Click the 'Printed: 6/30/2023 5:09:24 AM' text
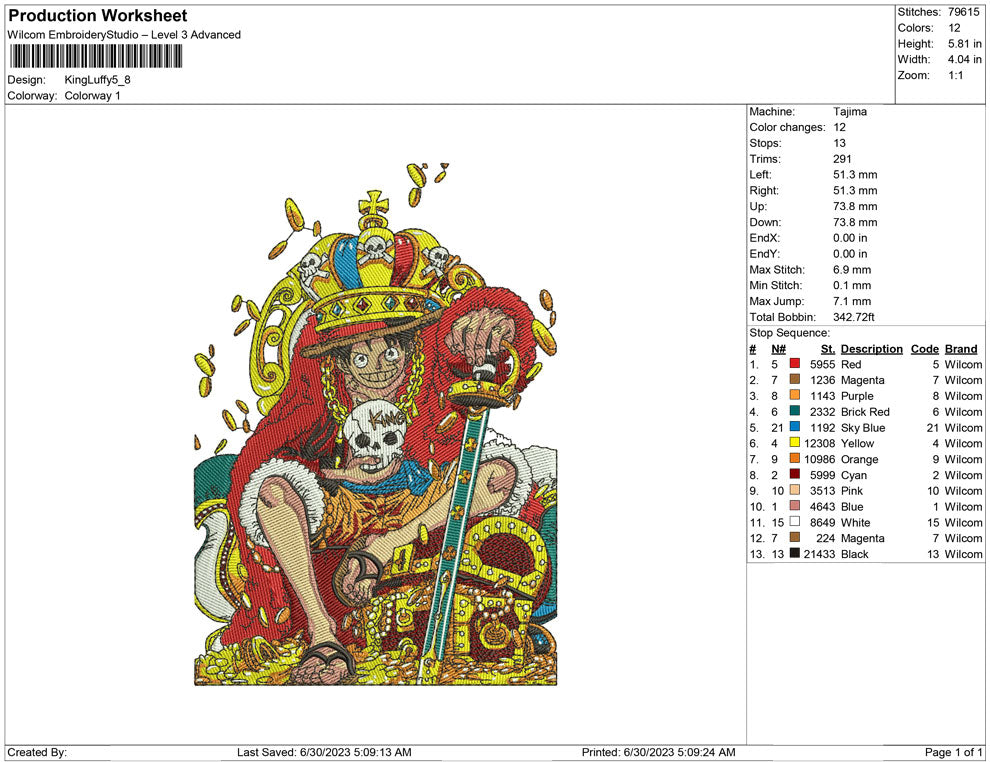Viewport: 990px width, 762px height. pos(659,752)
